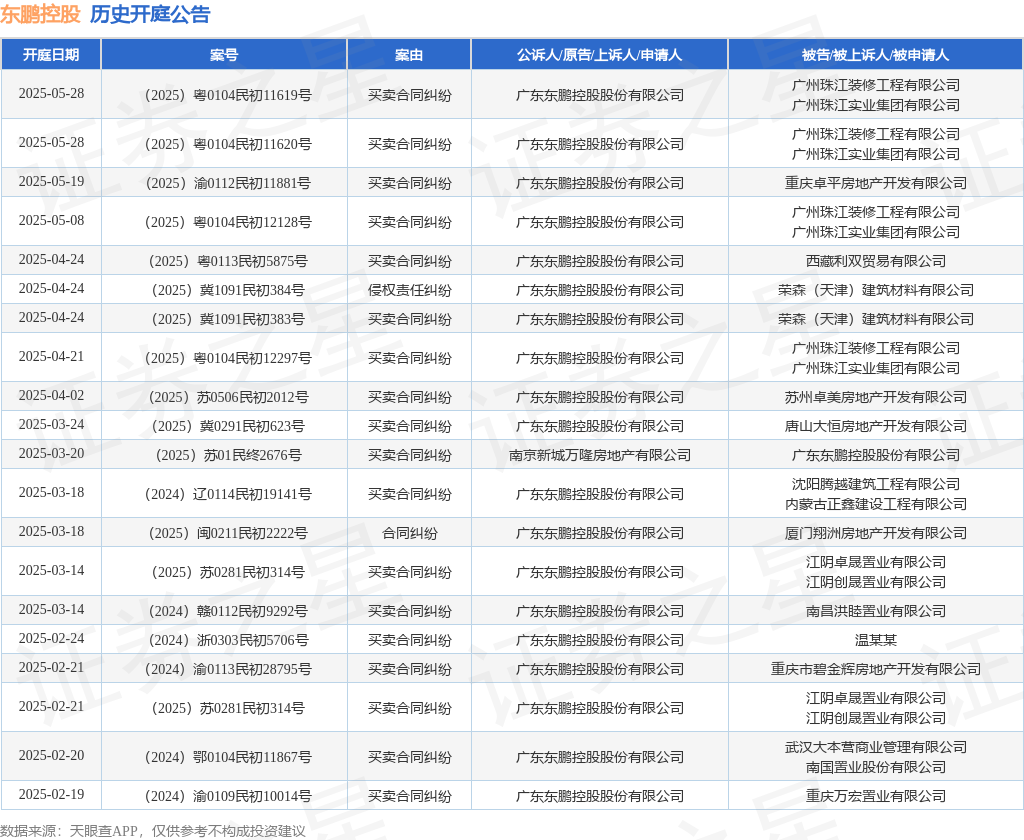Click the 侵权责任纠纷 cause cell
Screen dimensions: 1024x840
(409, 290)
